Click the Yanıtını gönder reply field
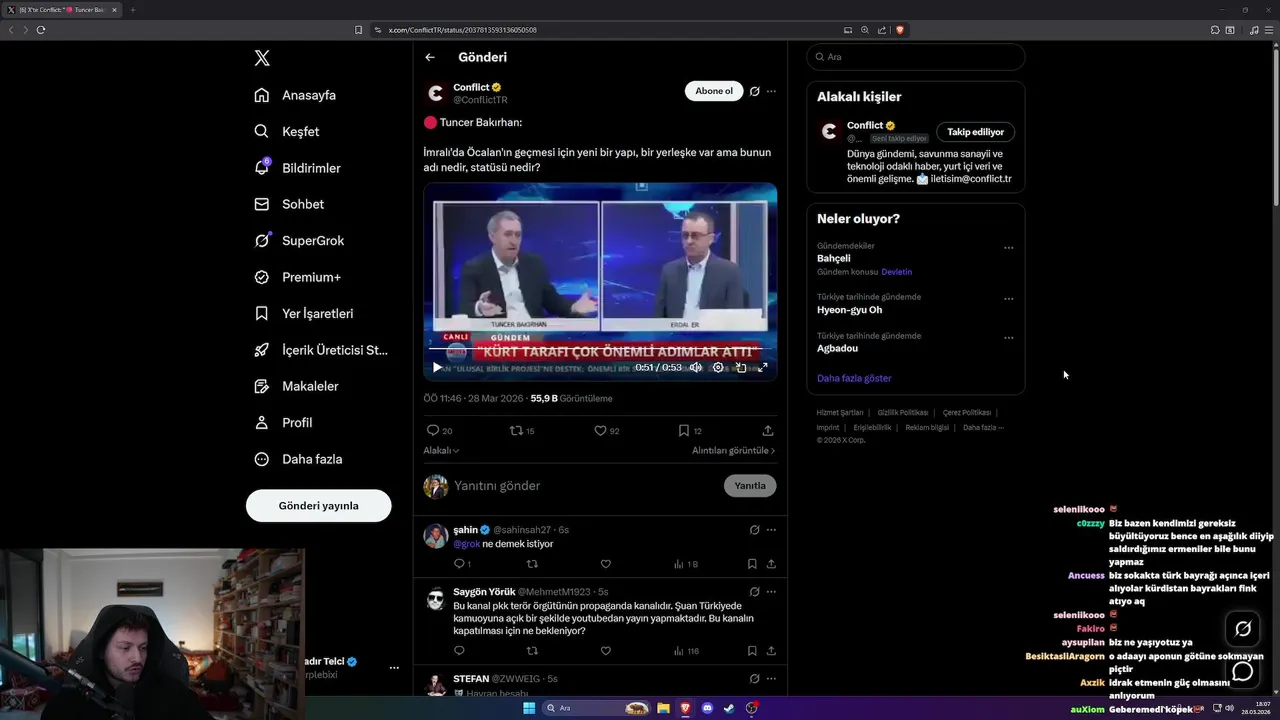This screenshot has width=1280, height=720. pyautogui.click(x=585, y=485)
